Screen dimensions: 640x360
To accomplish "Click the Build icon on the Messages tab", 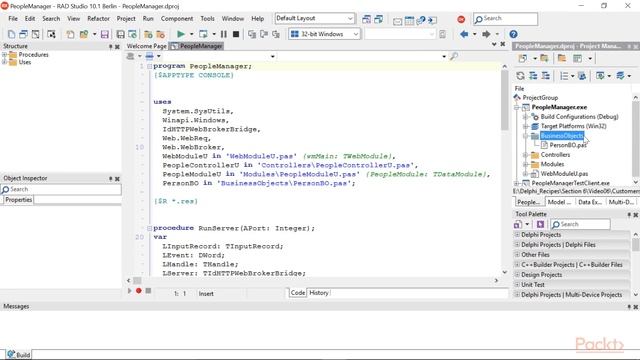I will 11,354.
